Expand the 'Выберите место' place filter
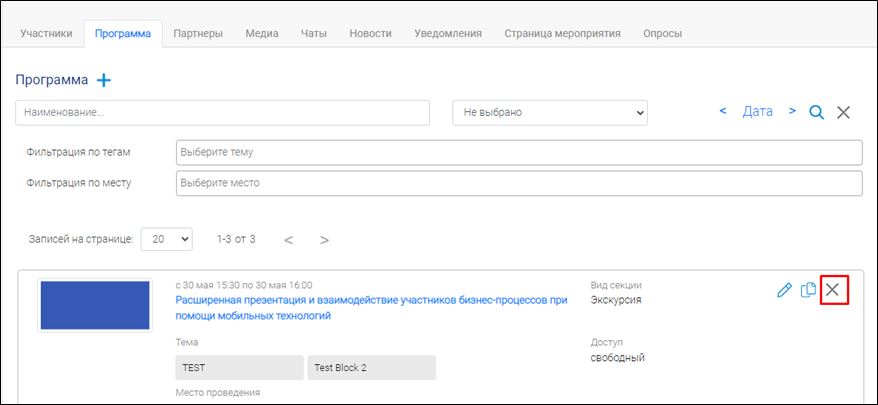The width and height of the screenshot is (878, 405). tap(518, 184)
